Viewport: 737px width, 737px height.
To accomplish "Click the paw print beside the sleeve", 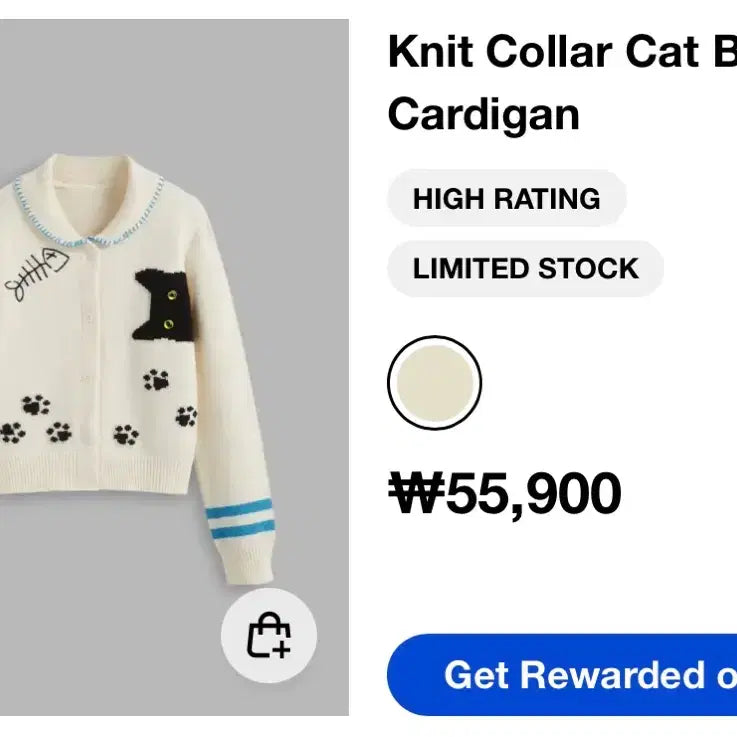I will tap(186, 416).
